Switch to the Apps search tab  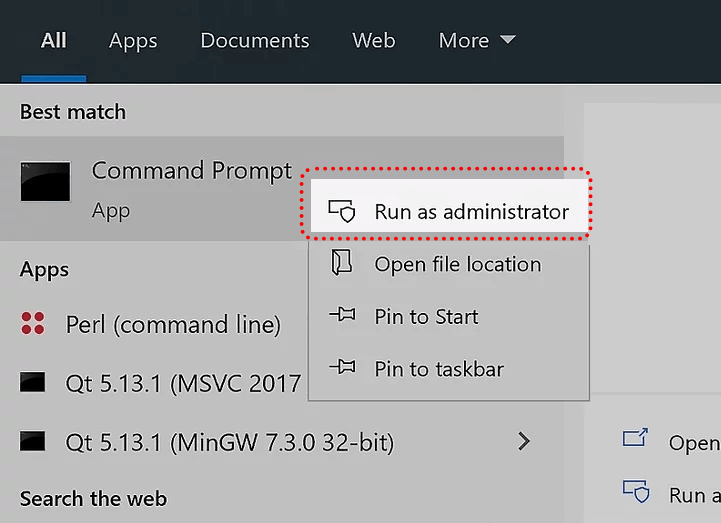pos(133,41)
